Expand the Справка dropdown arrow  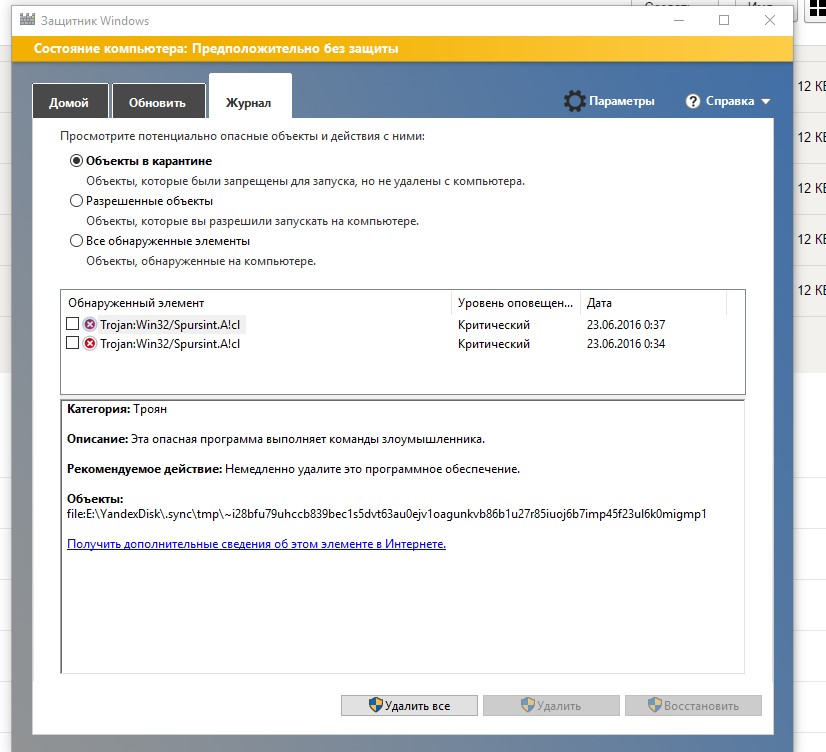point(765,102)
